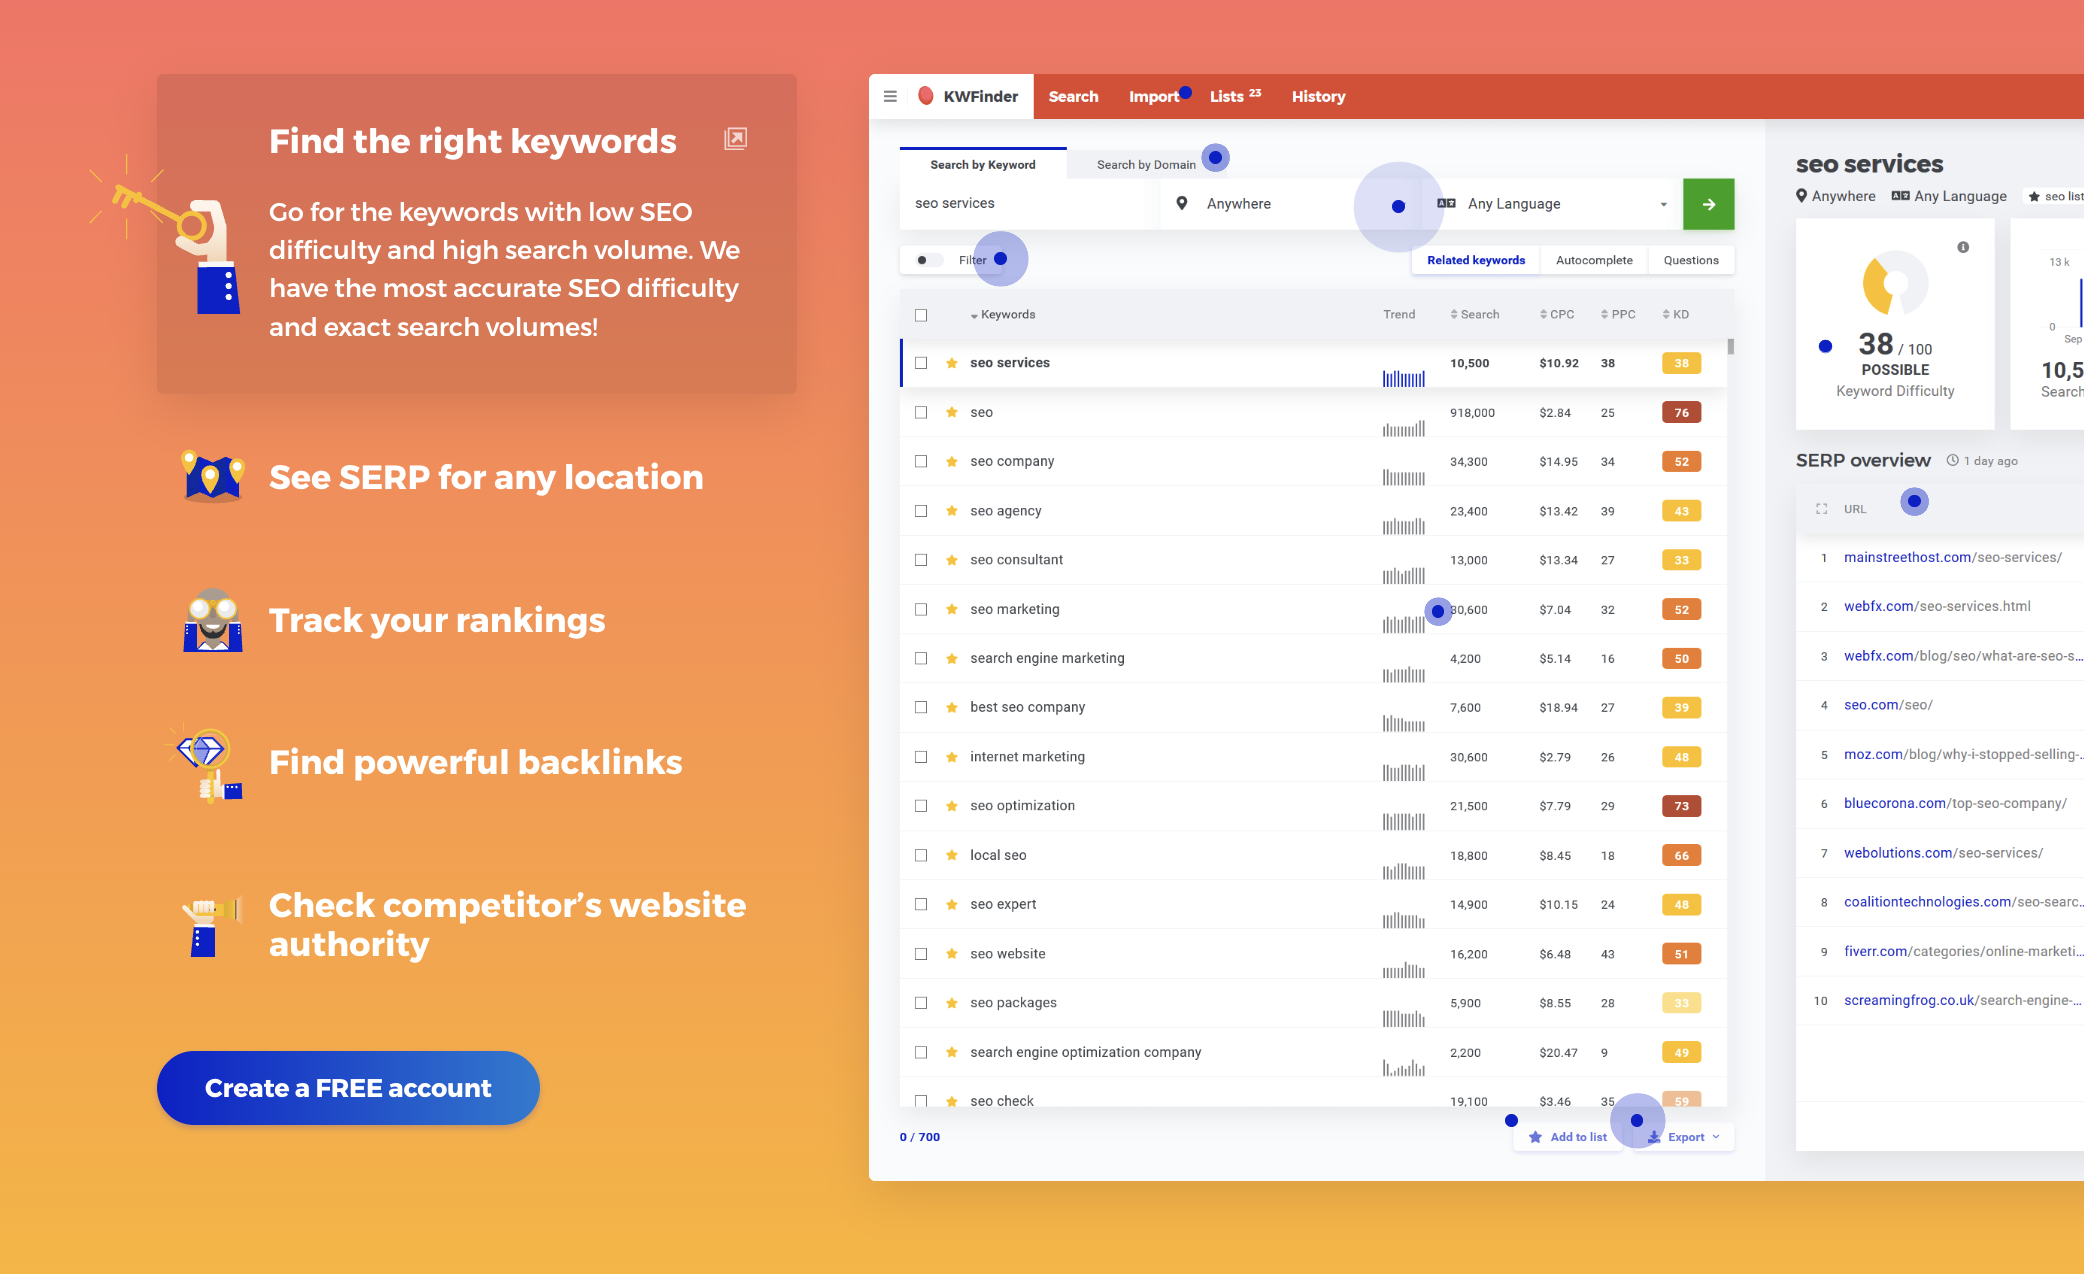Star the 'seo consultant' keyword
The height and width of the screenshot is (1274, 2084).
[952, 560]
